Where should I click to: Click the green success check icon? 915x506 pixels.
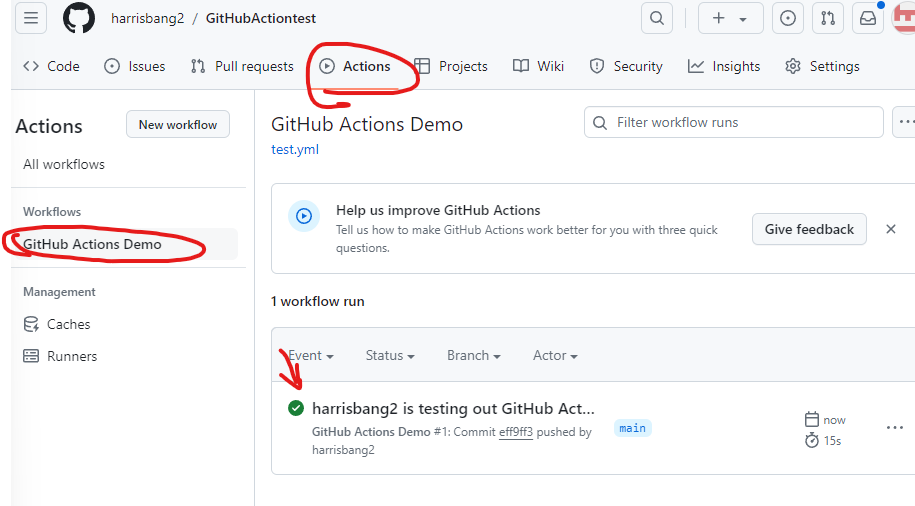[296, 409]
